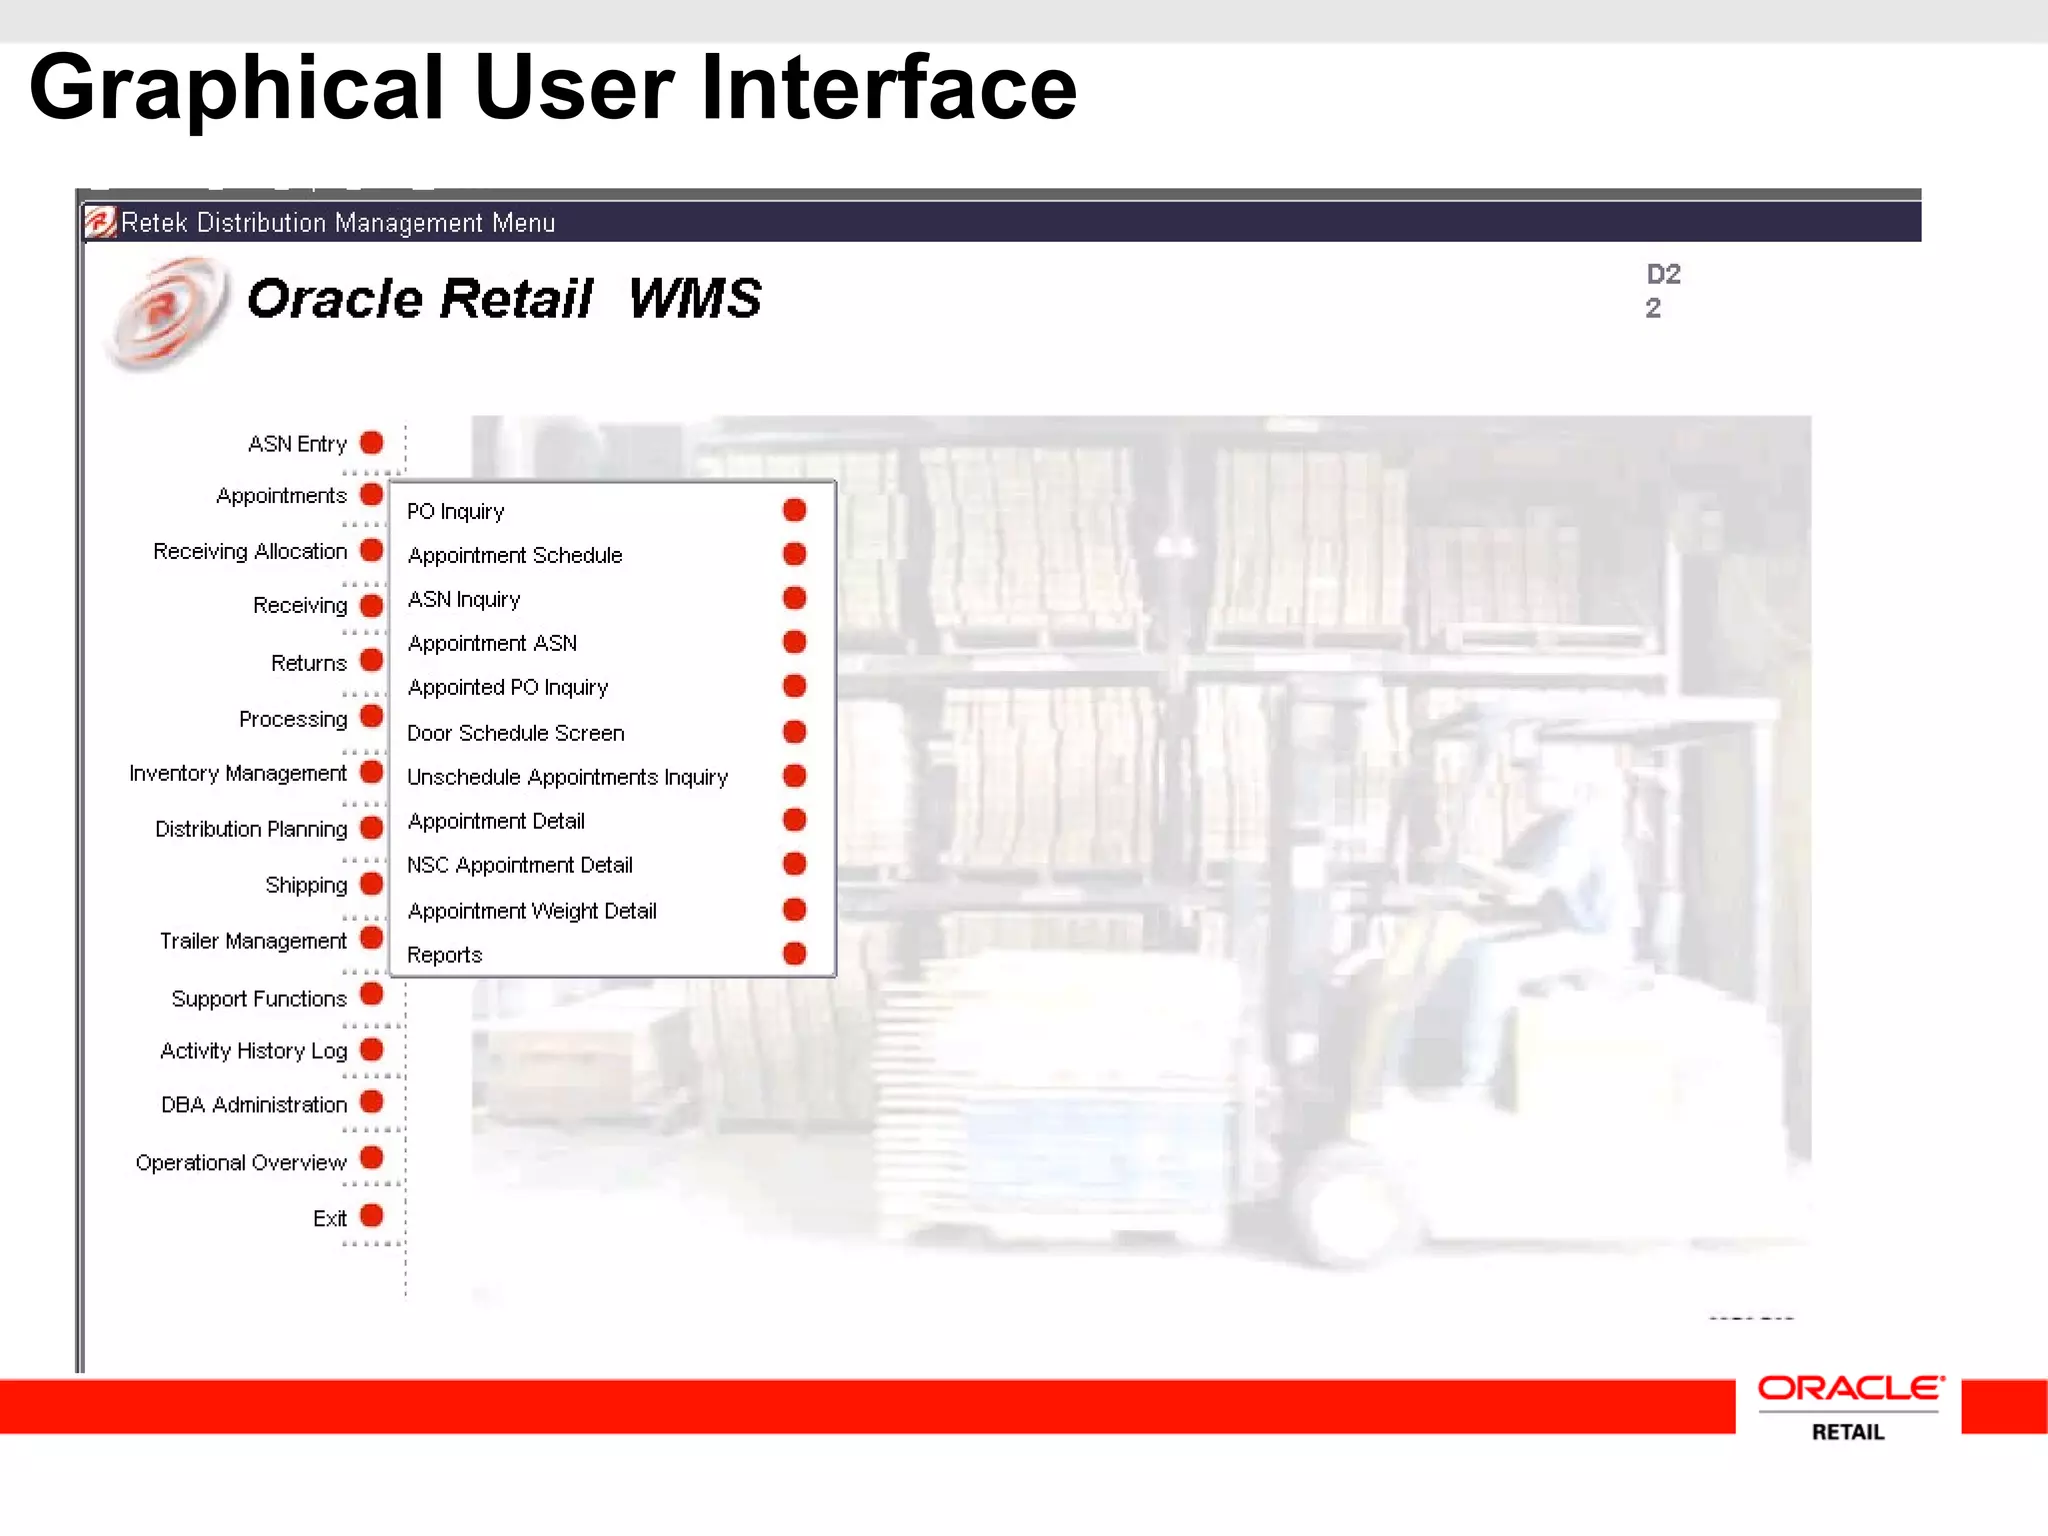Open DBA Administration from the menu
Screen dimensions: 2048x1536
coord(254,1105)
